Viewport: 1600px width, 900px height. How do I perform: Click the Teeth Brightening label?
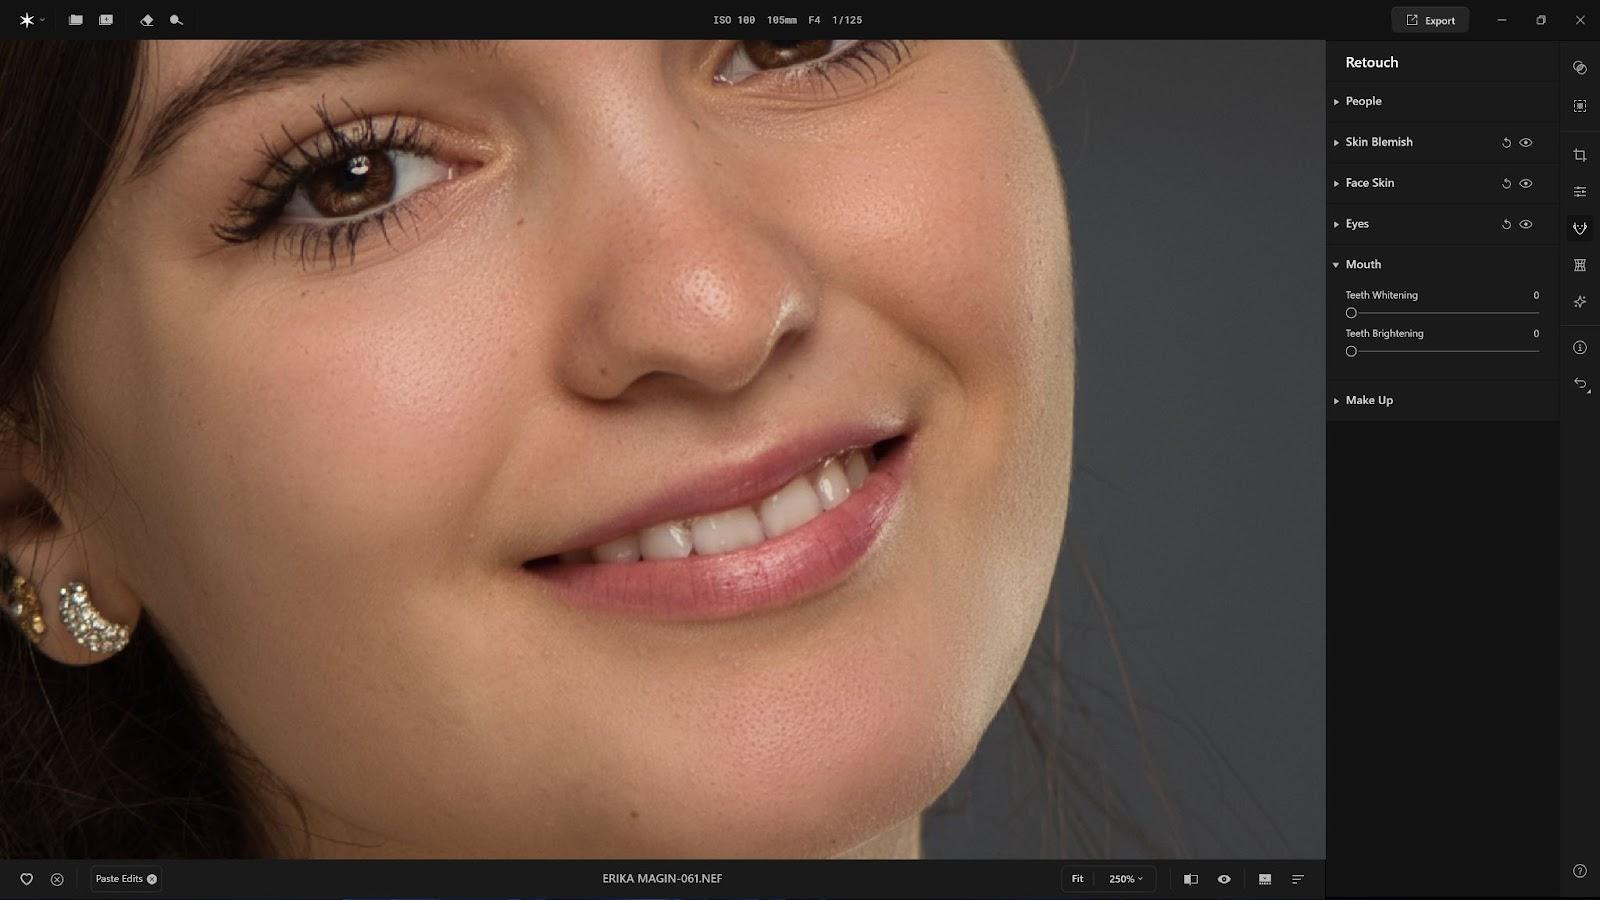click(1384, 333)
